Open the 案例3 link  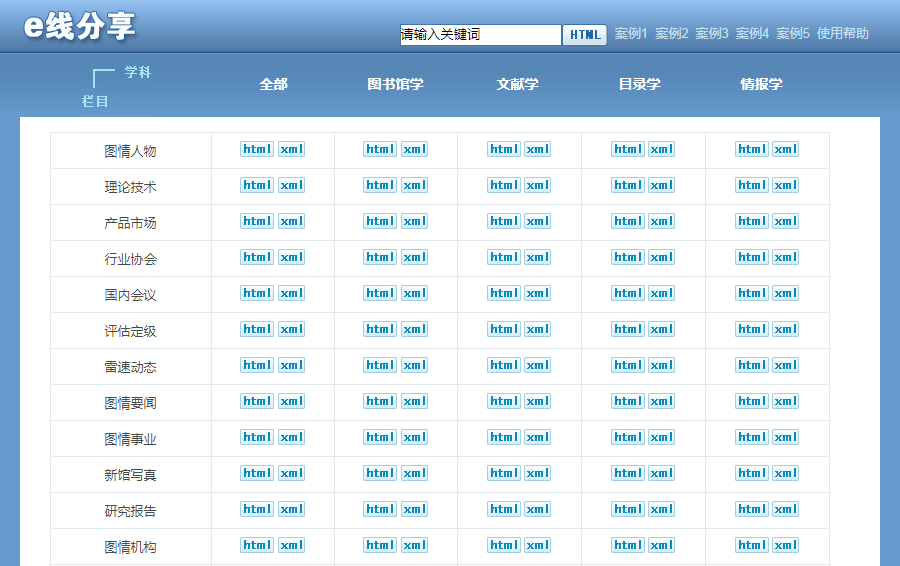click(712, 34)
